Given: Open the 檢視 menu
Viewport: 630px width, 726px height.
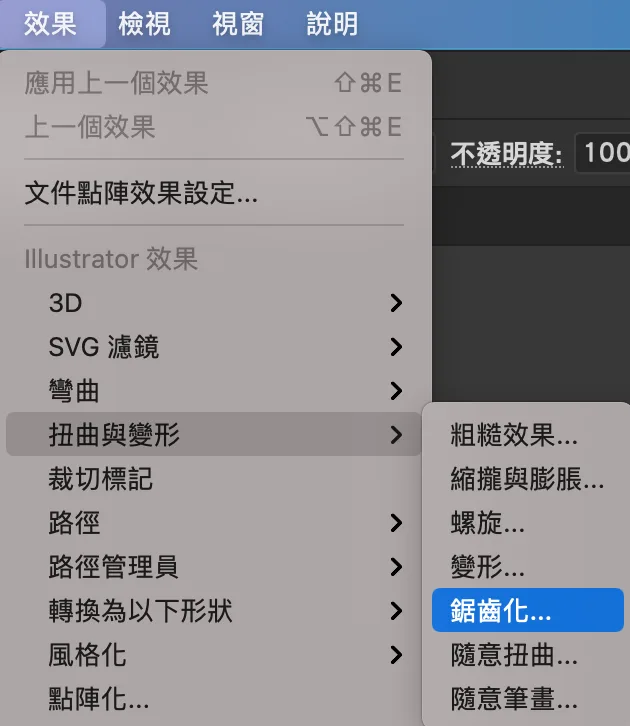Looking at the screenshot, I should [x=144, y=24].
